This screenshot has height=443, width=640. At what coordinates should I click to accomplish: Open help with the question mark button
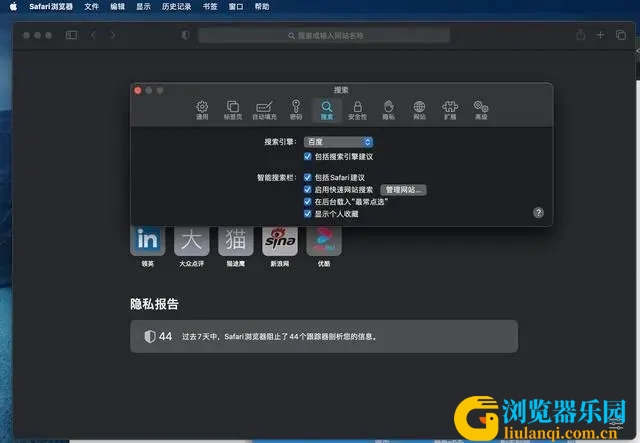538,212
